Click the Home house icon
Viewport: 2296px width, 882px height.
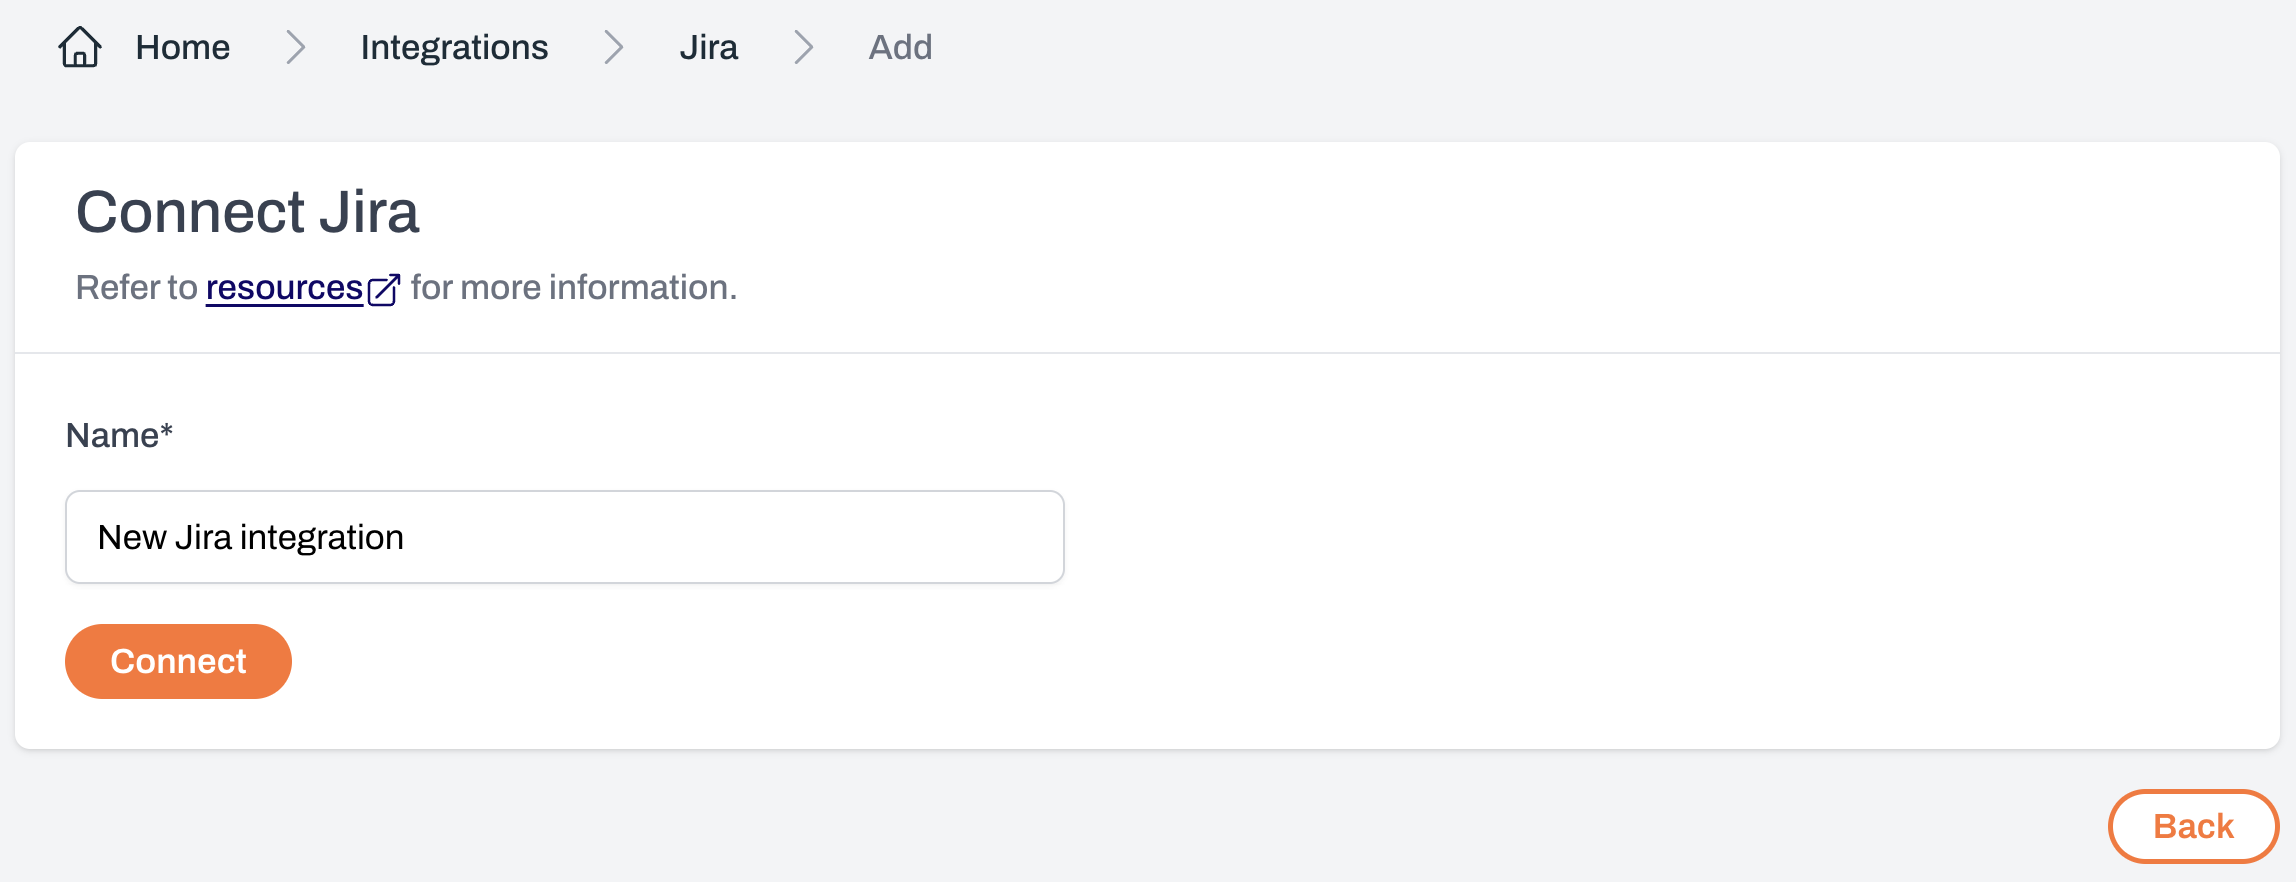click(80, 47)
